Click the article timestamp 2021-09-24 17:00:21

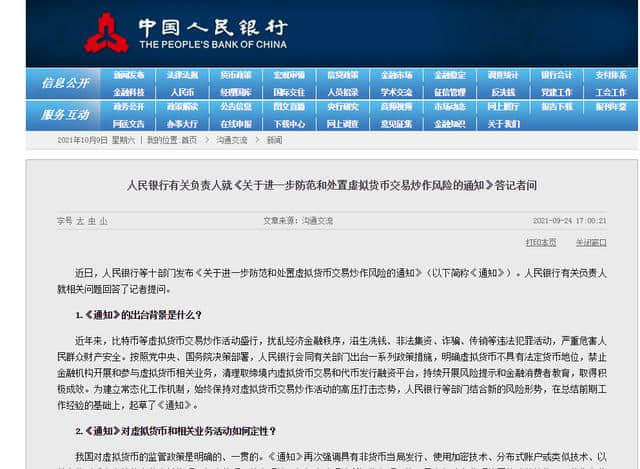pos(569,221)
